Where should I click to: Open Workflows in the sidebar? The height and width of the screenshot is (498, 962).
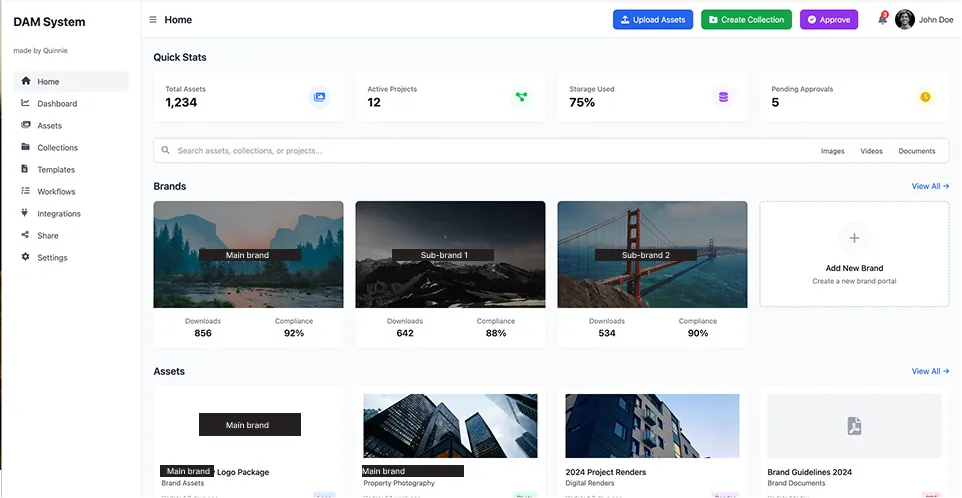(x=71, y=192)
